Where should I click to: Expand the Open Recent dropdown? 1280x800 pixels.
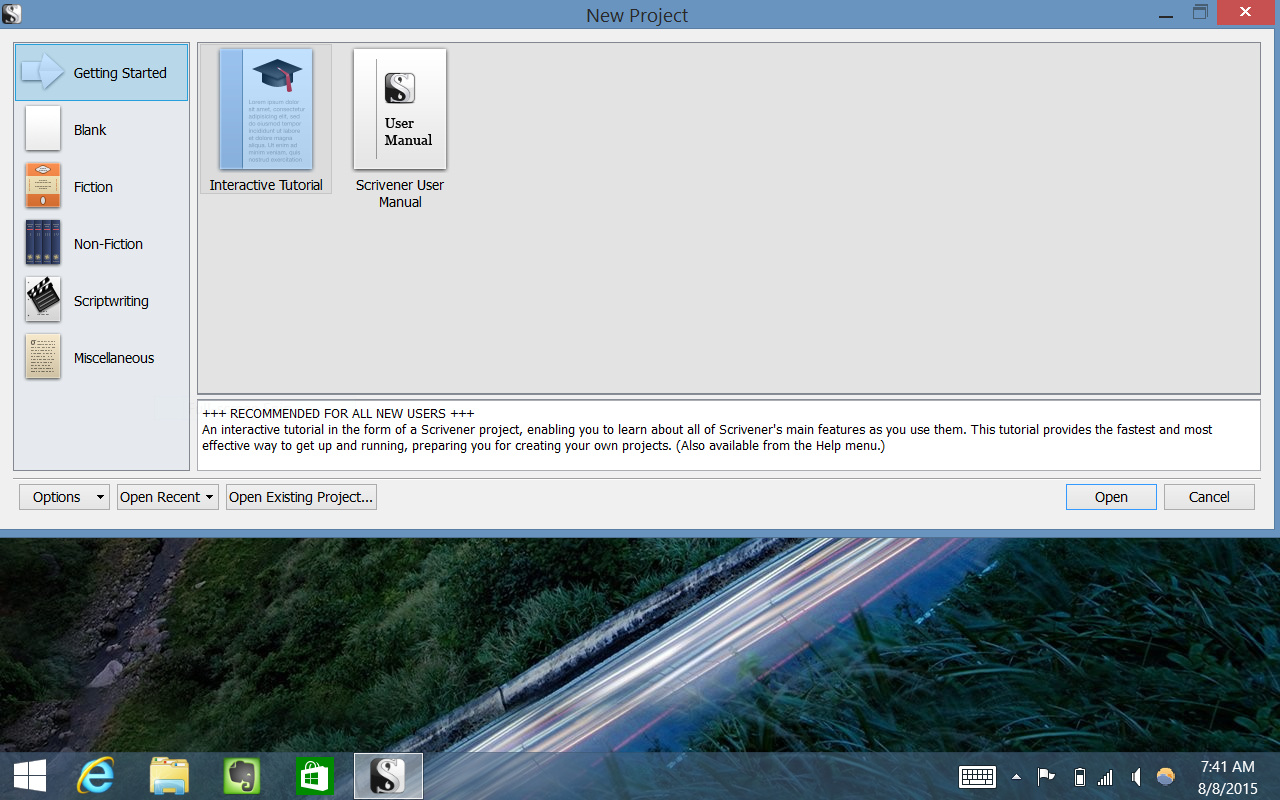tap(167, 497)
